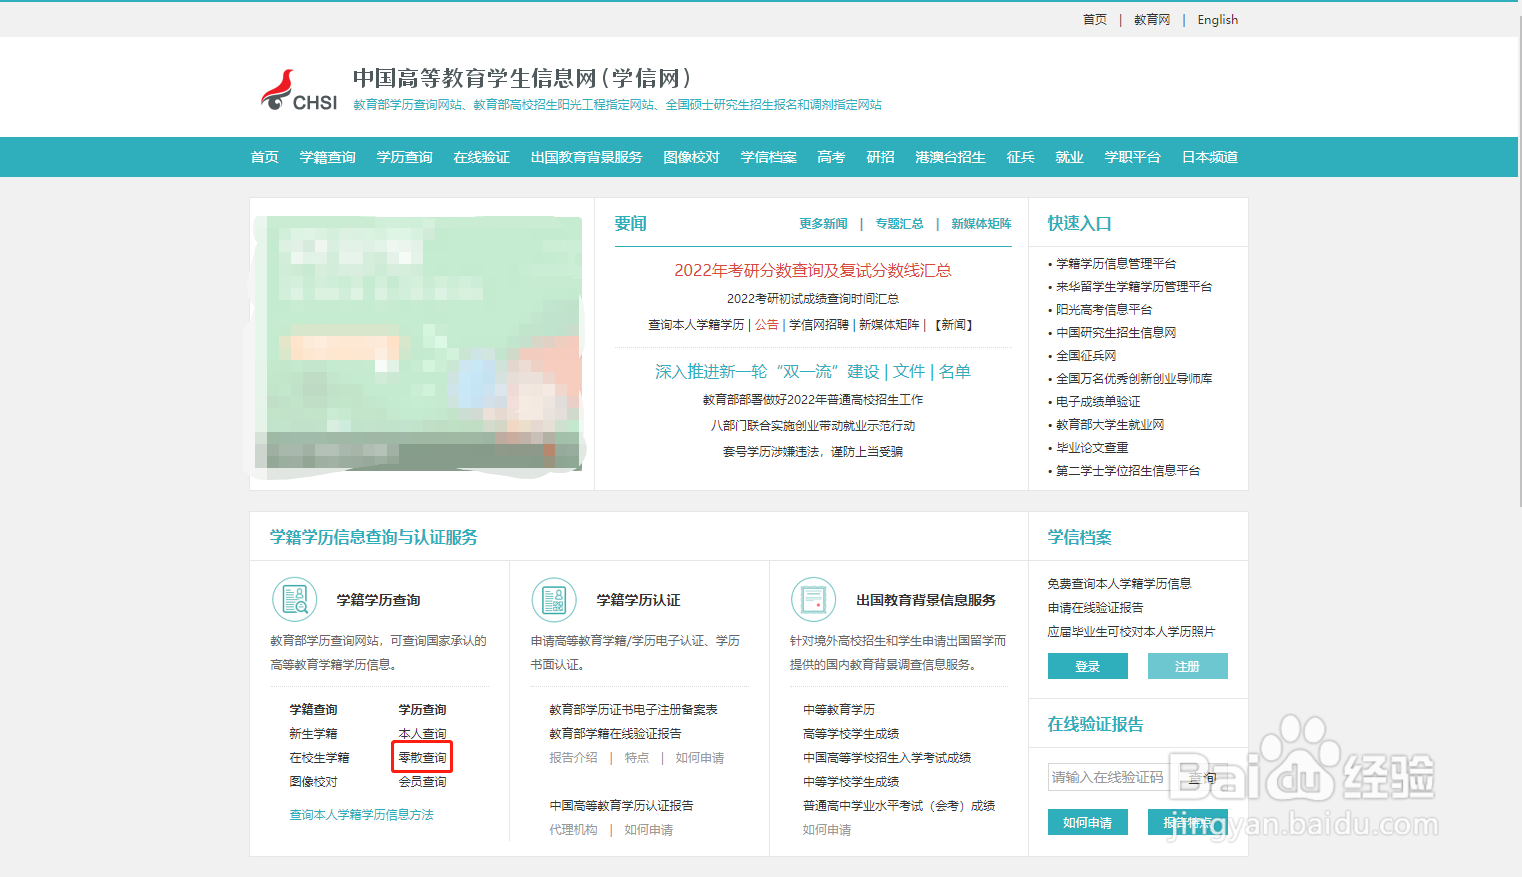This screenshot has height=877, width=1522.
Task: Click the 学籍学历认证 circular icon
Action: [554, 600]
